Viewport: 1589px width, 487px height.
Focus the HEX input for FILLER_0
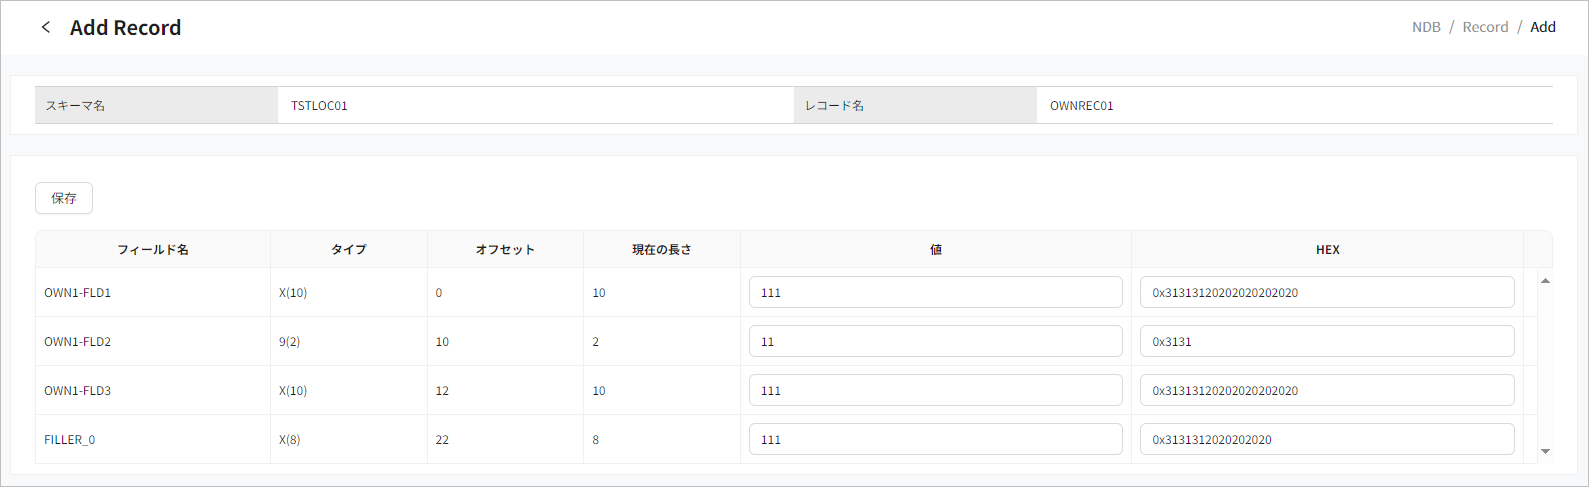click(1326, 440)
